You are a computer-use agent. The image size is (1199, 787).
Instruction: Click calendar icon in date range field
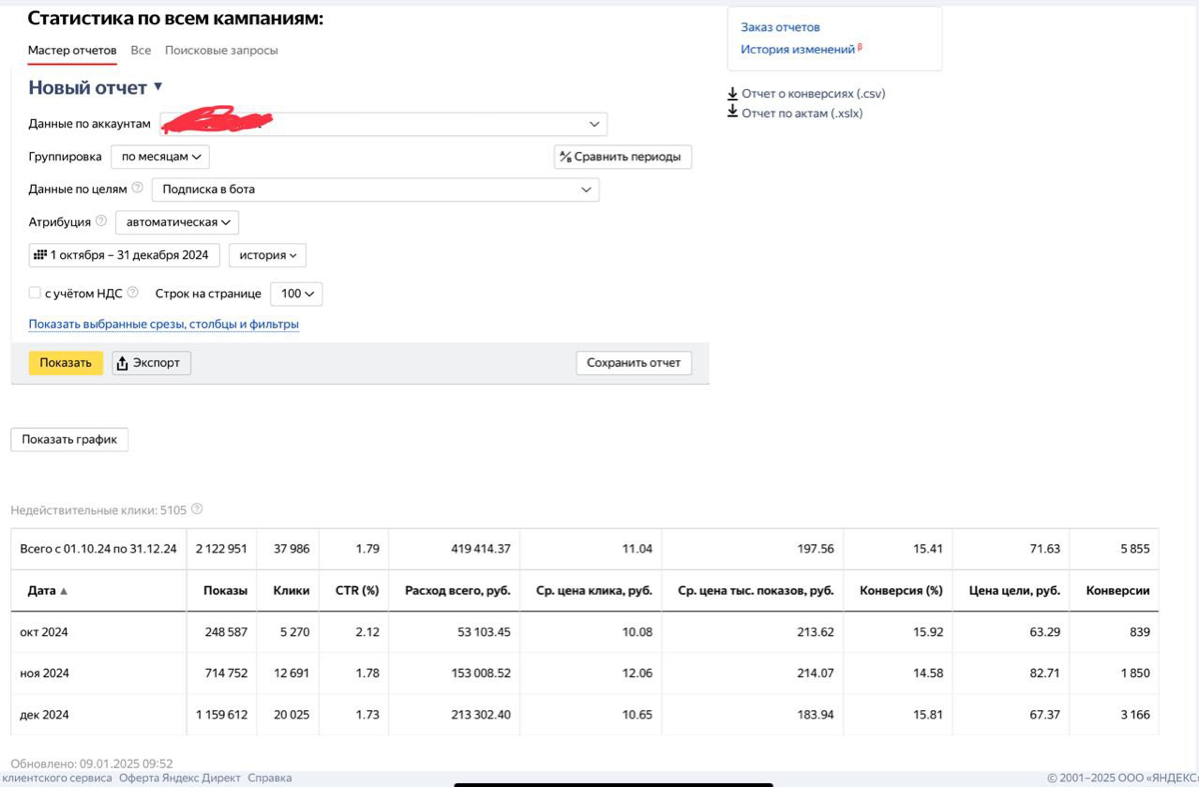41,255
